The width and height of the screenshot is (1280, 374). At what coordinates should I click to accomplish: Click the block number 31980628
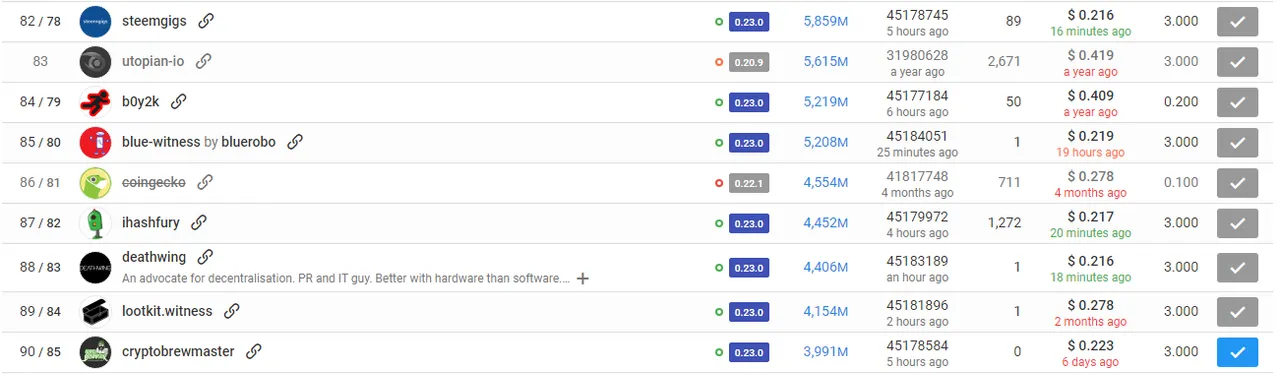[x=917, y=55]
